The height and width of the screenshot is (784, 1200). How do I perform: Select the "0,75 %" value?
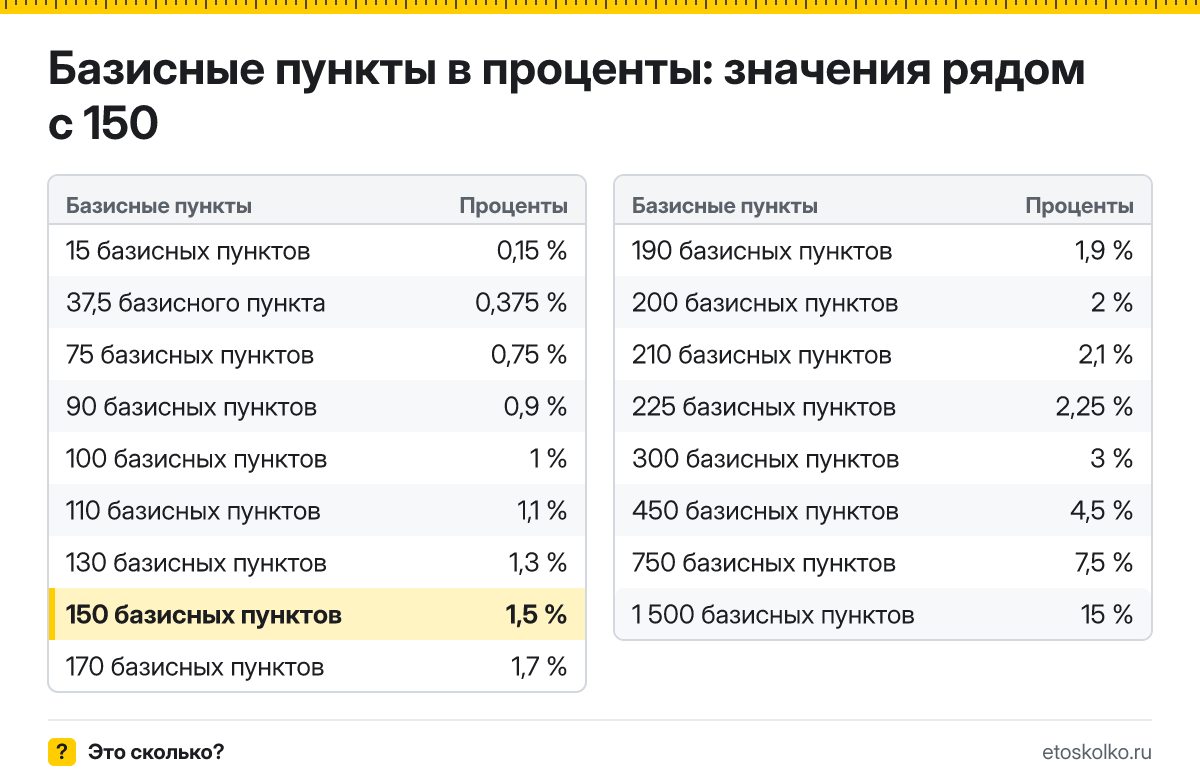pos(530,355)
